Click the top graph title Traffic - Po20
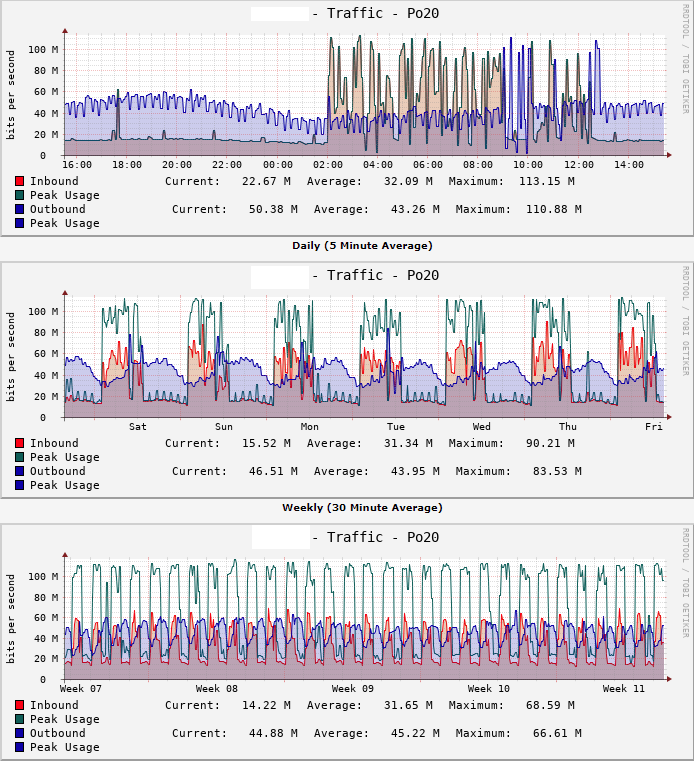 tap(383, 14)
